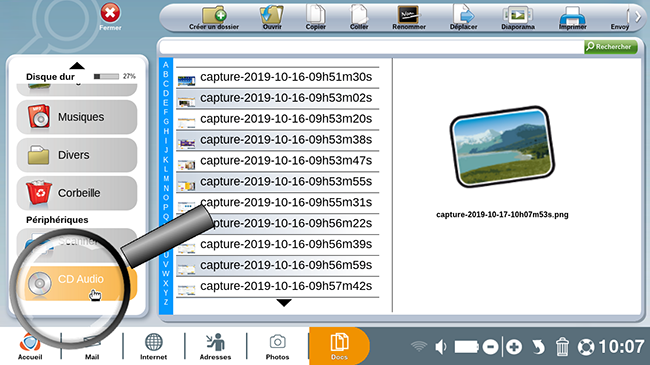This screenshot has height=365, width=650.
Task: Select file capture-2019-10-16-09h53m55s
Action: tap(278, 182)
